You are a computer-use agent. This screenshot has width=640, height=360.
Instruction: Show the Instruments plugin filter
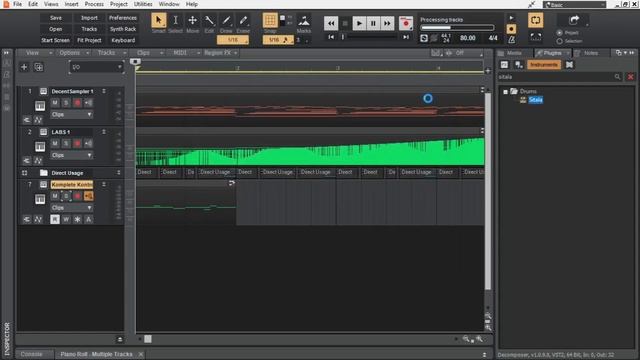[544, 64]
